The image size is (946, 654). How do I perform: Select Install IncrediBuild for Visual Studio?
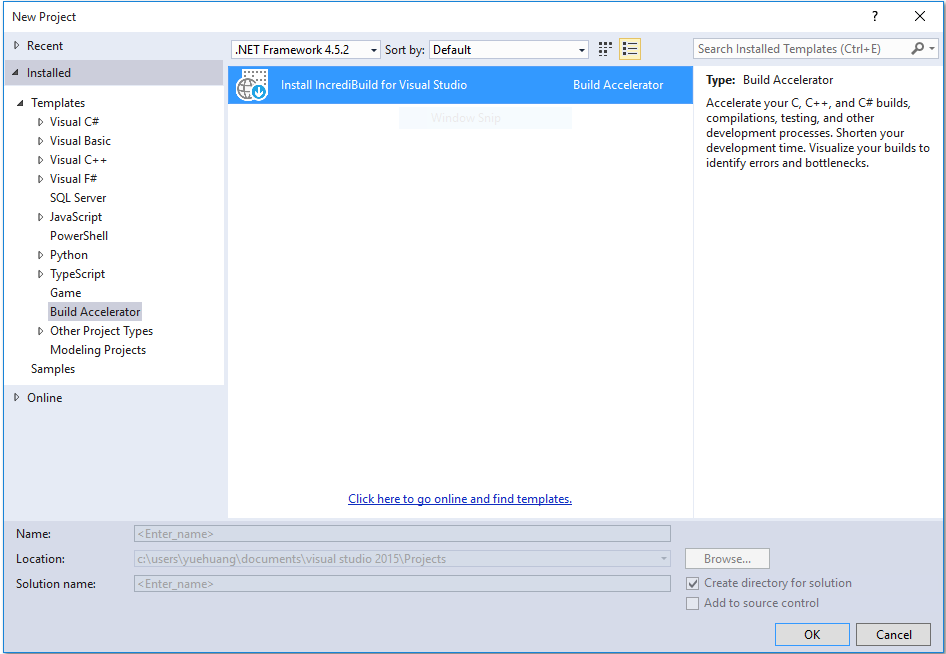click(x=460, y=84)
